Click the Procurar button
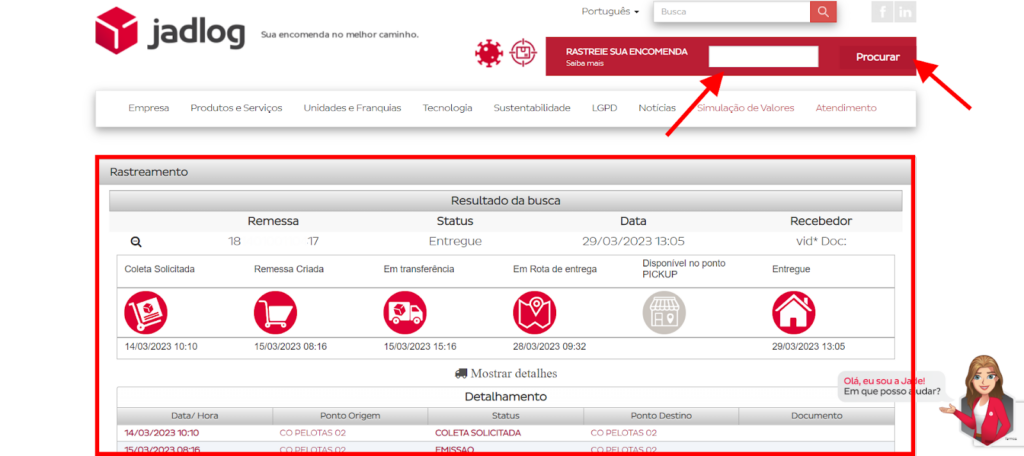1024x456 pixels. [x=878, y=57]
